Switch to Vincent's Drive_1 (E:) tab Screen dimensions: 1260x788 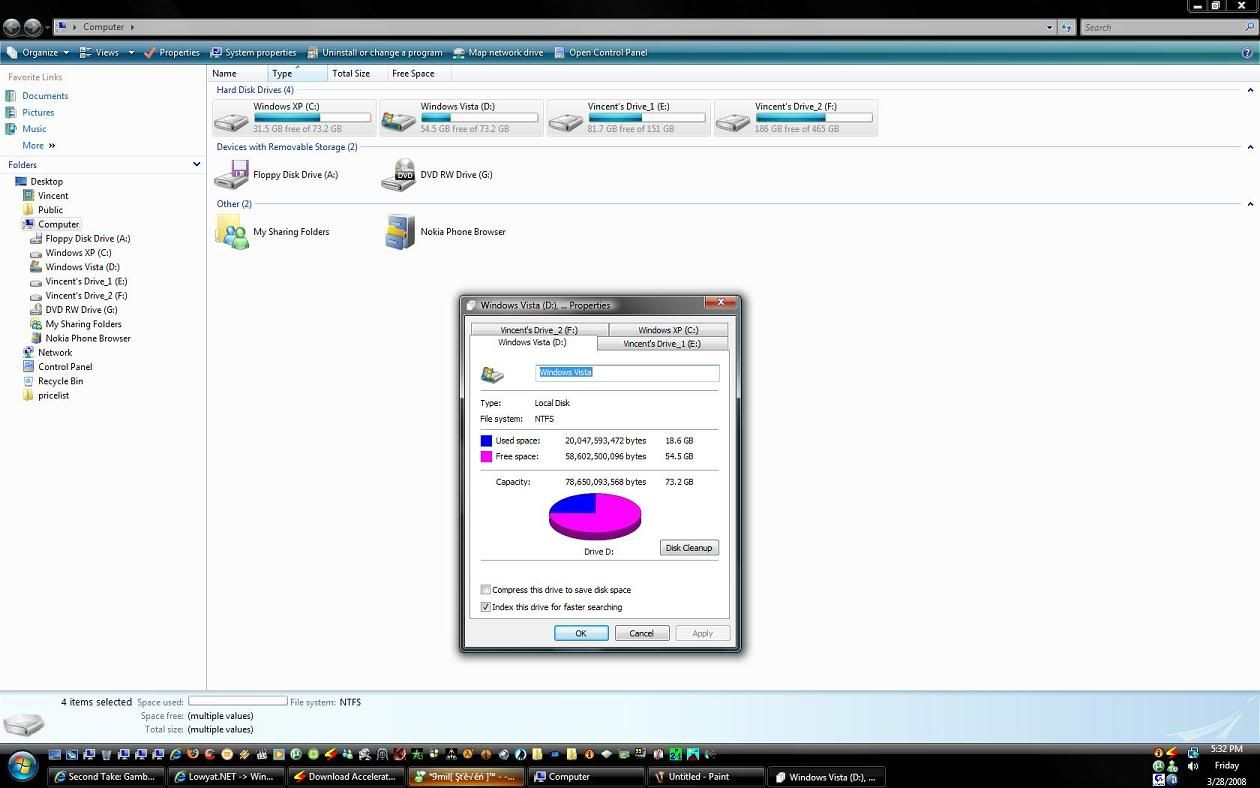coord(661,344)
